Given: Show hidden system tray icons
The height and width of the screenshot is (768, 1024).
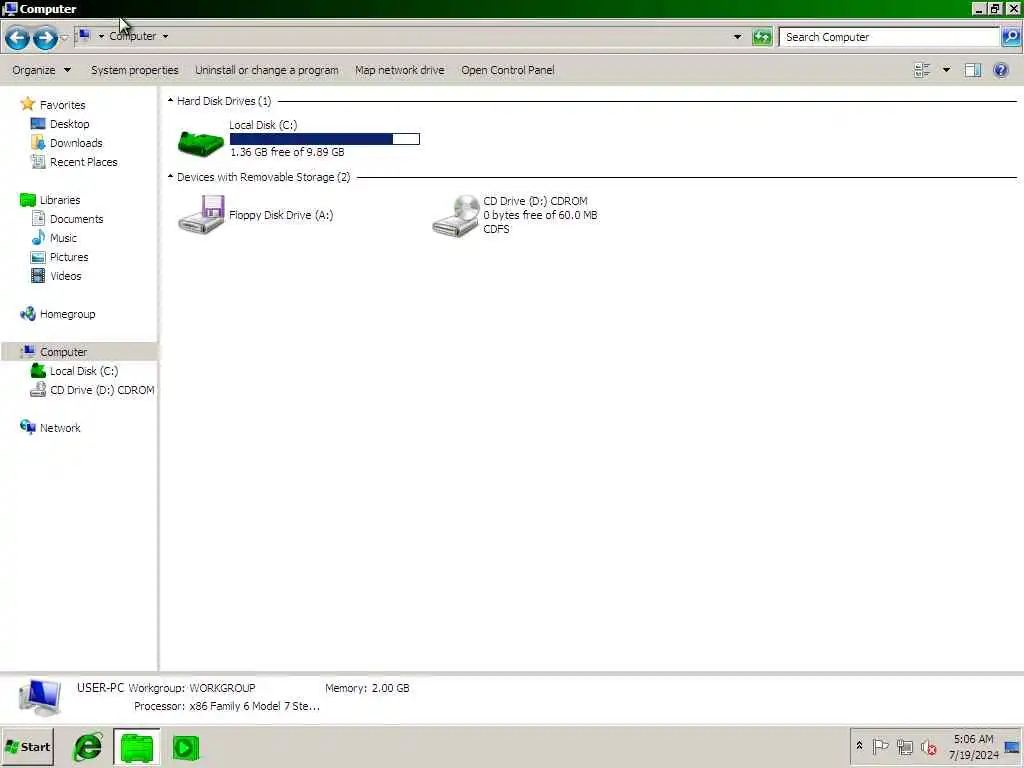Looking at the screenshot, I should click(859, 746).
